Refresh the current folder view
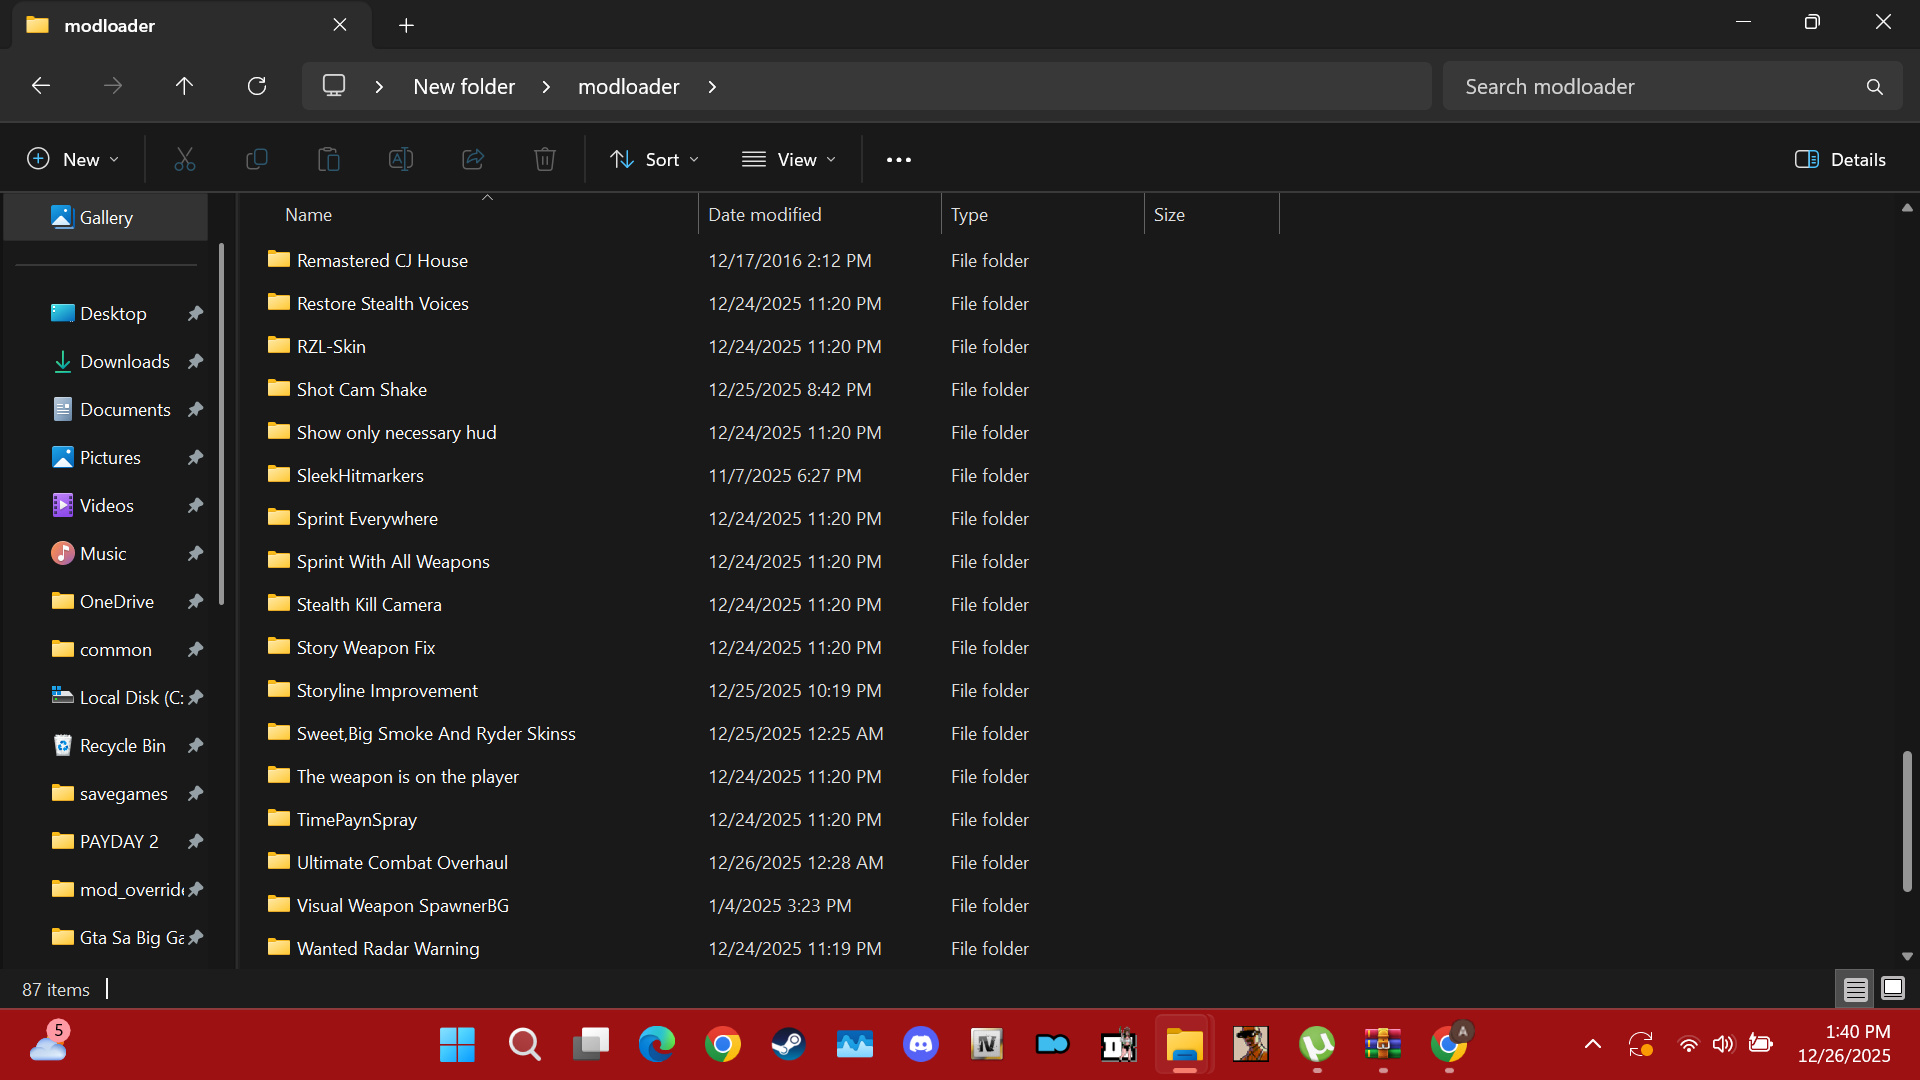Screen dimensions: 1920x1080 pos(257,86)
